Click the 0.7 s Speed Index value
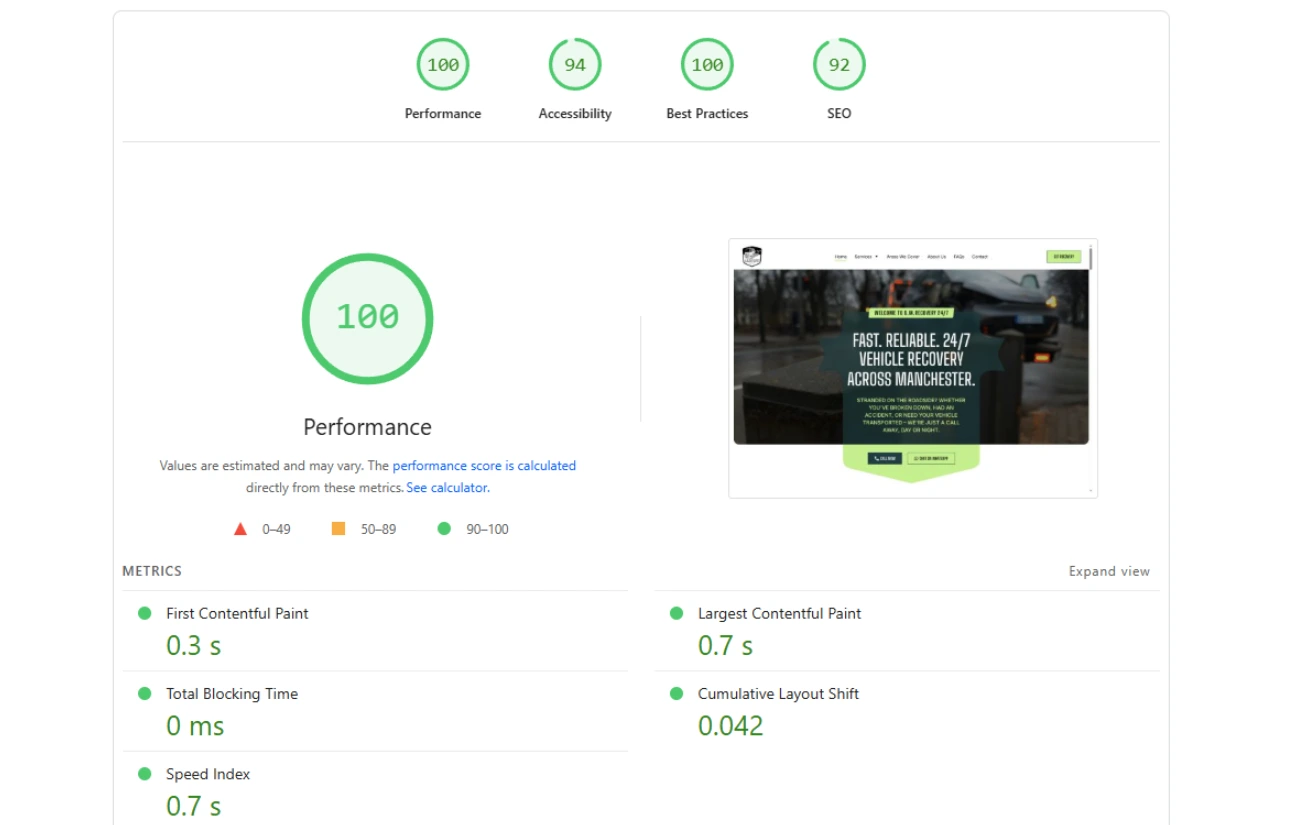The width and height of the screenshot is (1289, 825). pos(194,806)
